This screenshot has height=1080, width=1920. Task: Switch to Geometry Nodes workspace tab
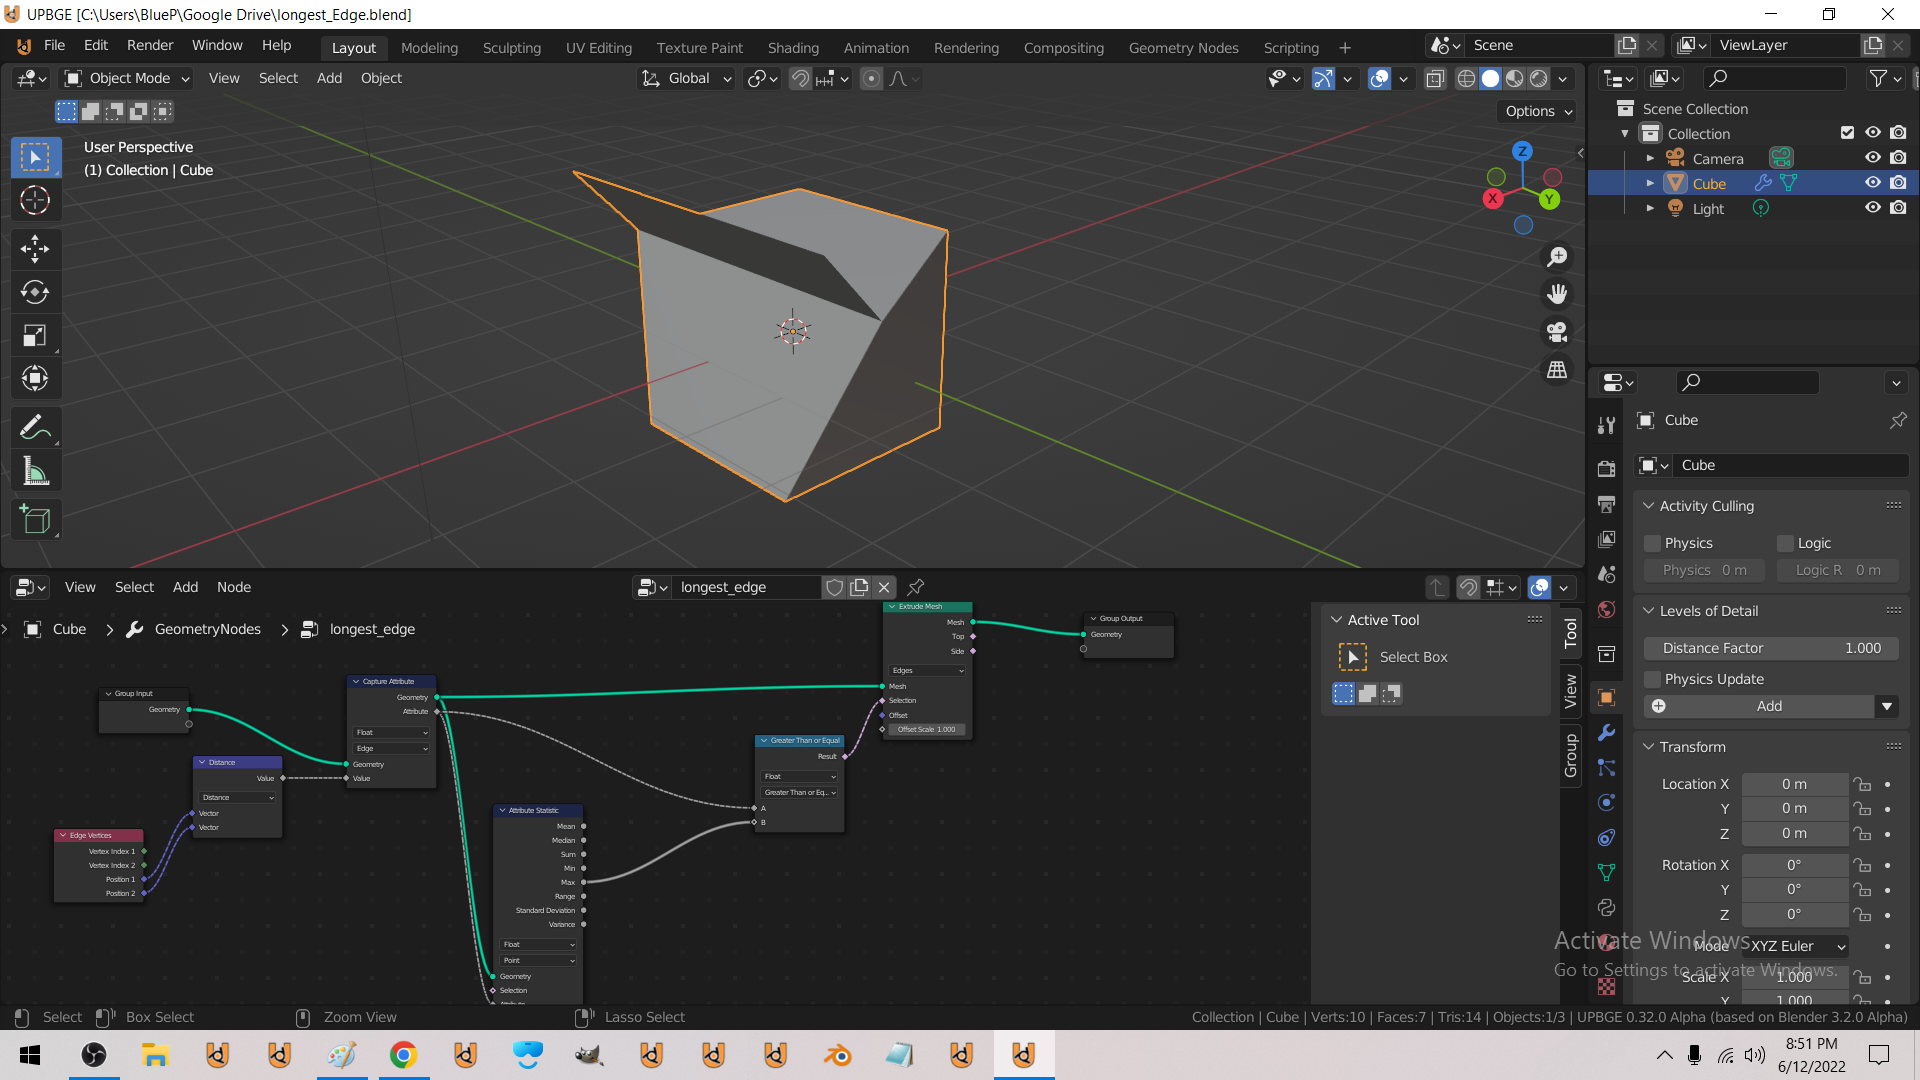point(1183,48)
